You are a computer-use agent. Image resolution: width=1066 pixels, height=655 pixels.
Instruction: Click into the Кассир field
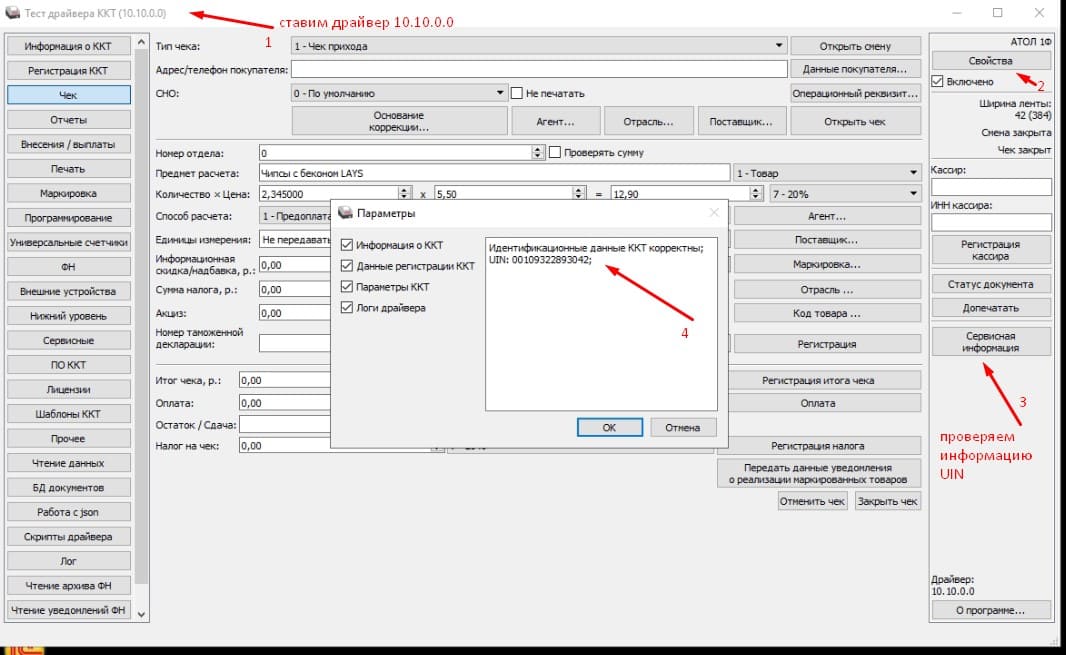pos(991,186)
